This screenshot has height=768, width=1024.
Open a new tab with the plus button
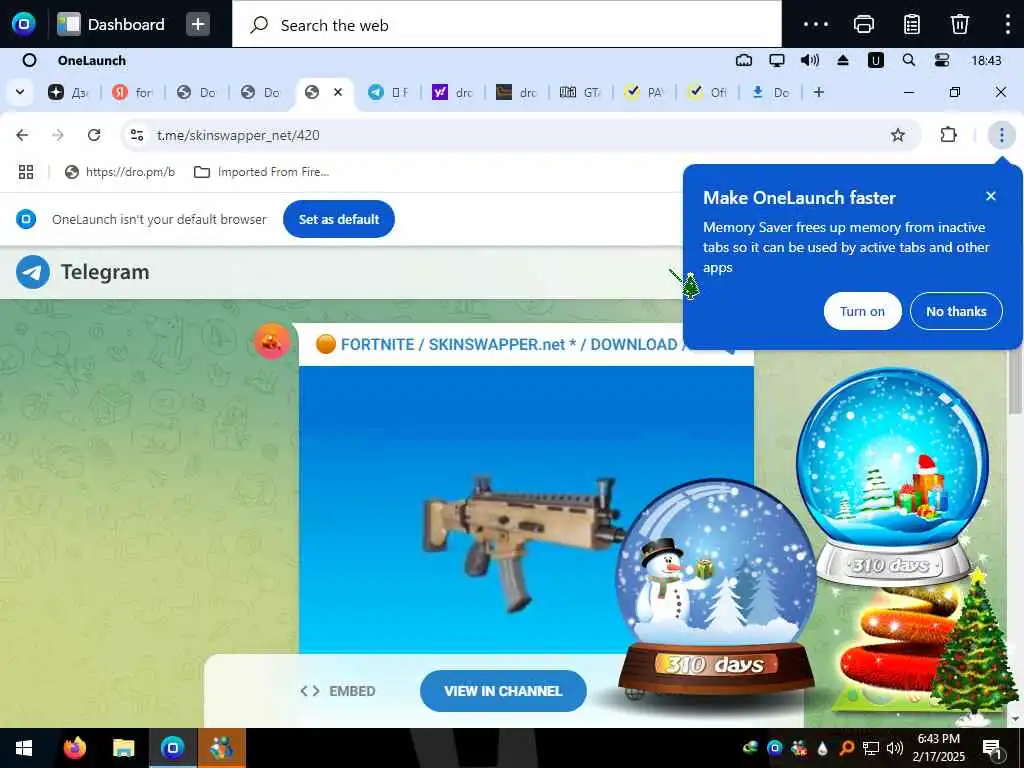(x=818, y=92)
